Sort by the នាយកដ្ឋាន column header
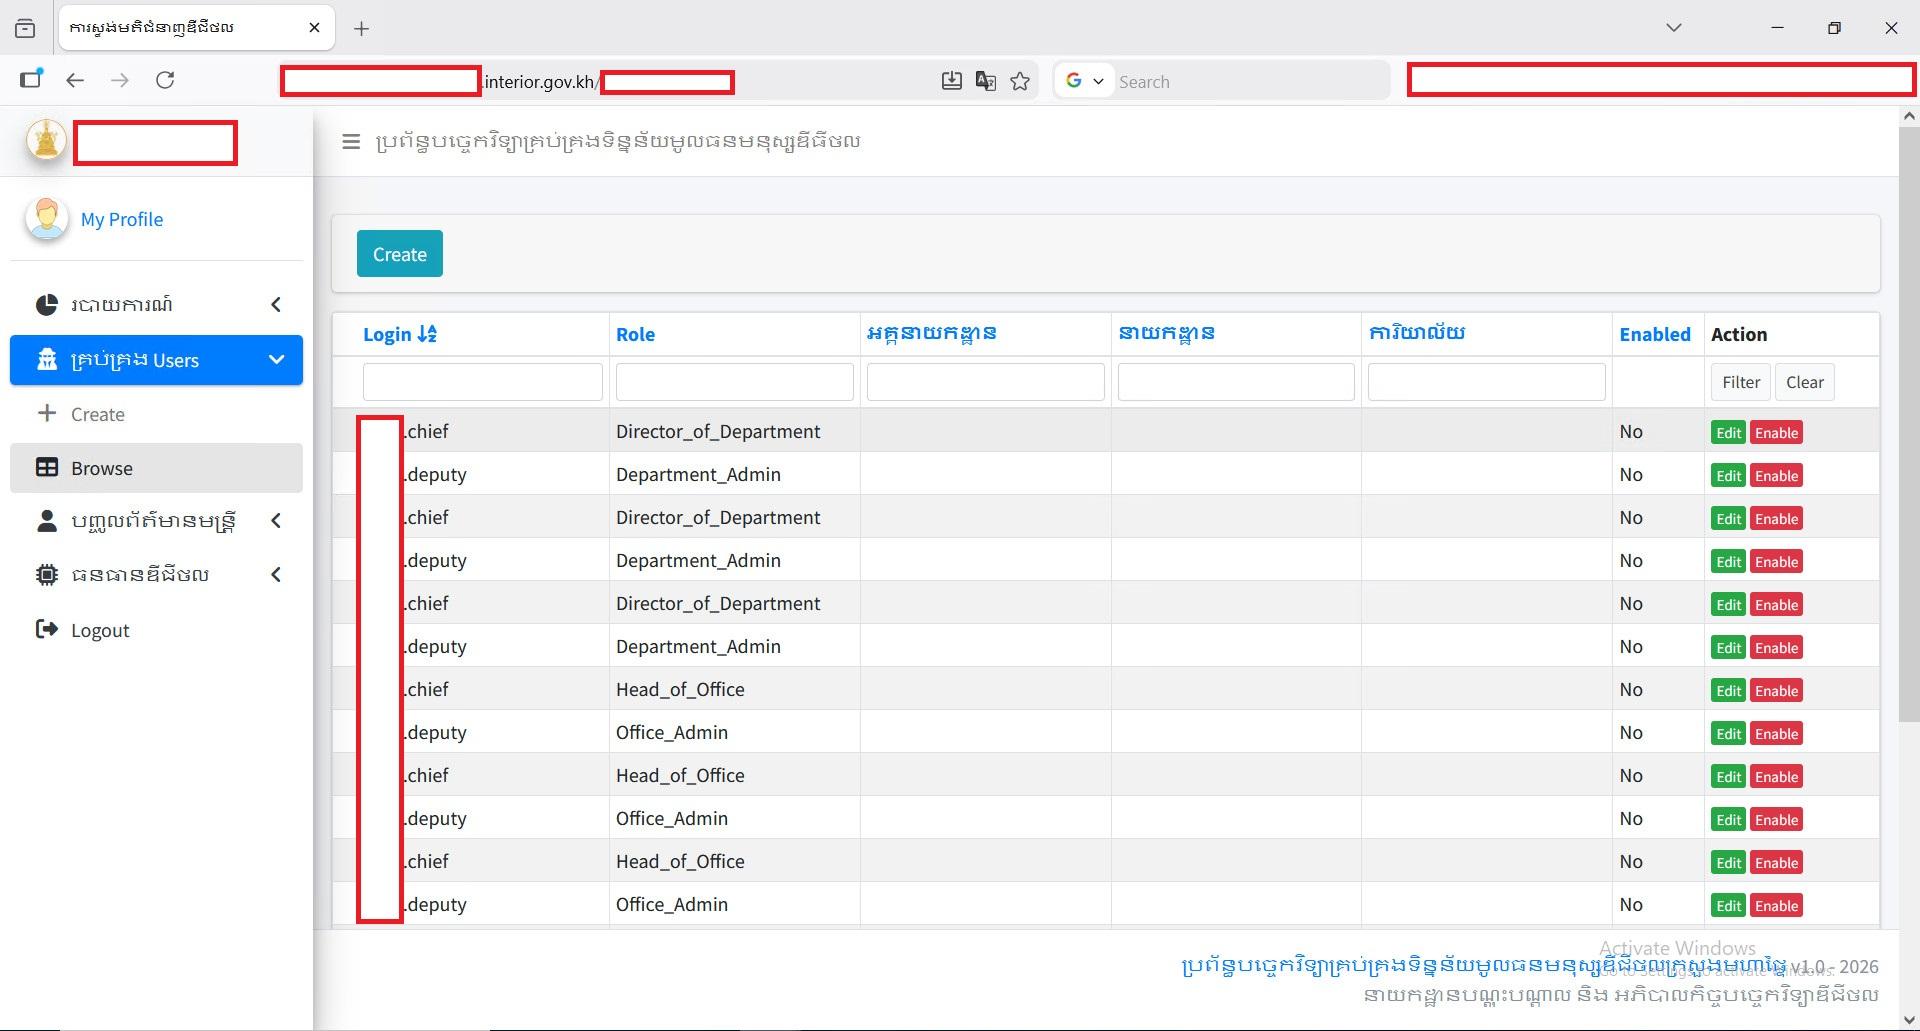 coord(1166,333)
